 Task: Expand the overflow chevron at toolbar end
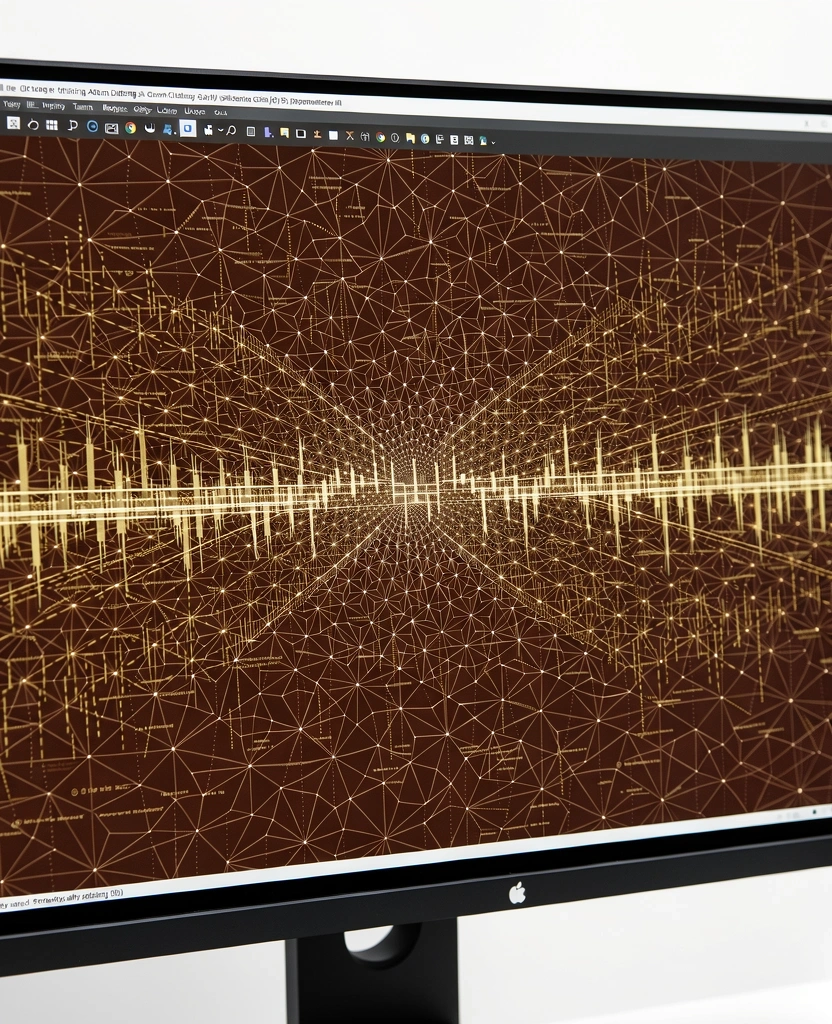point(493,142)
